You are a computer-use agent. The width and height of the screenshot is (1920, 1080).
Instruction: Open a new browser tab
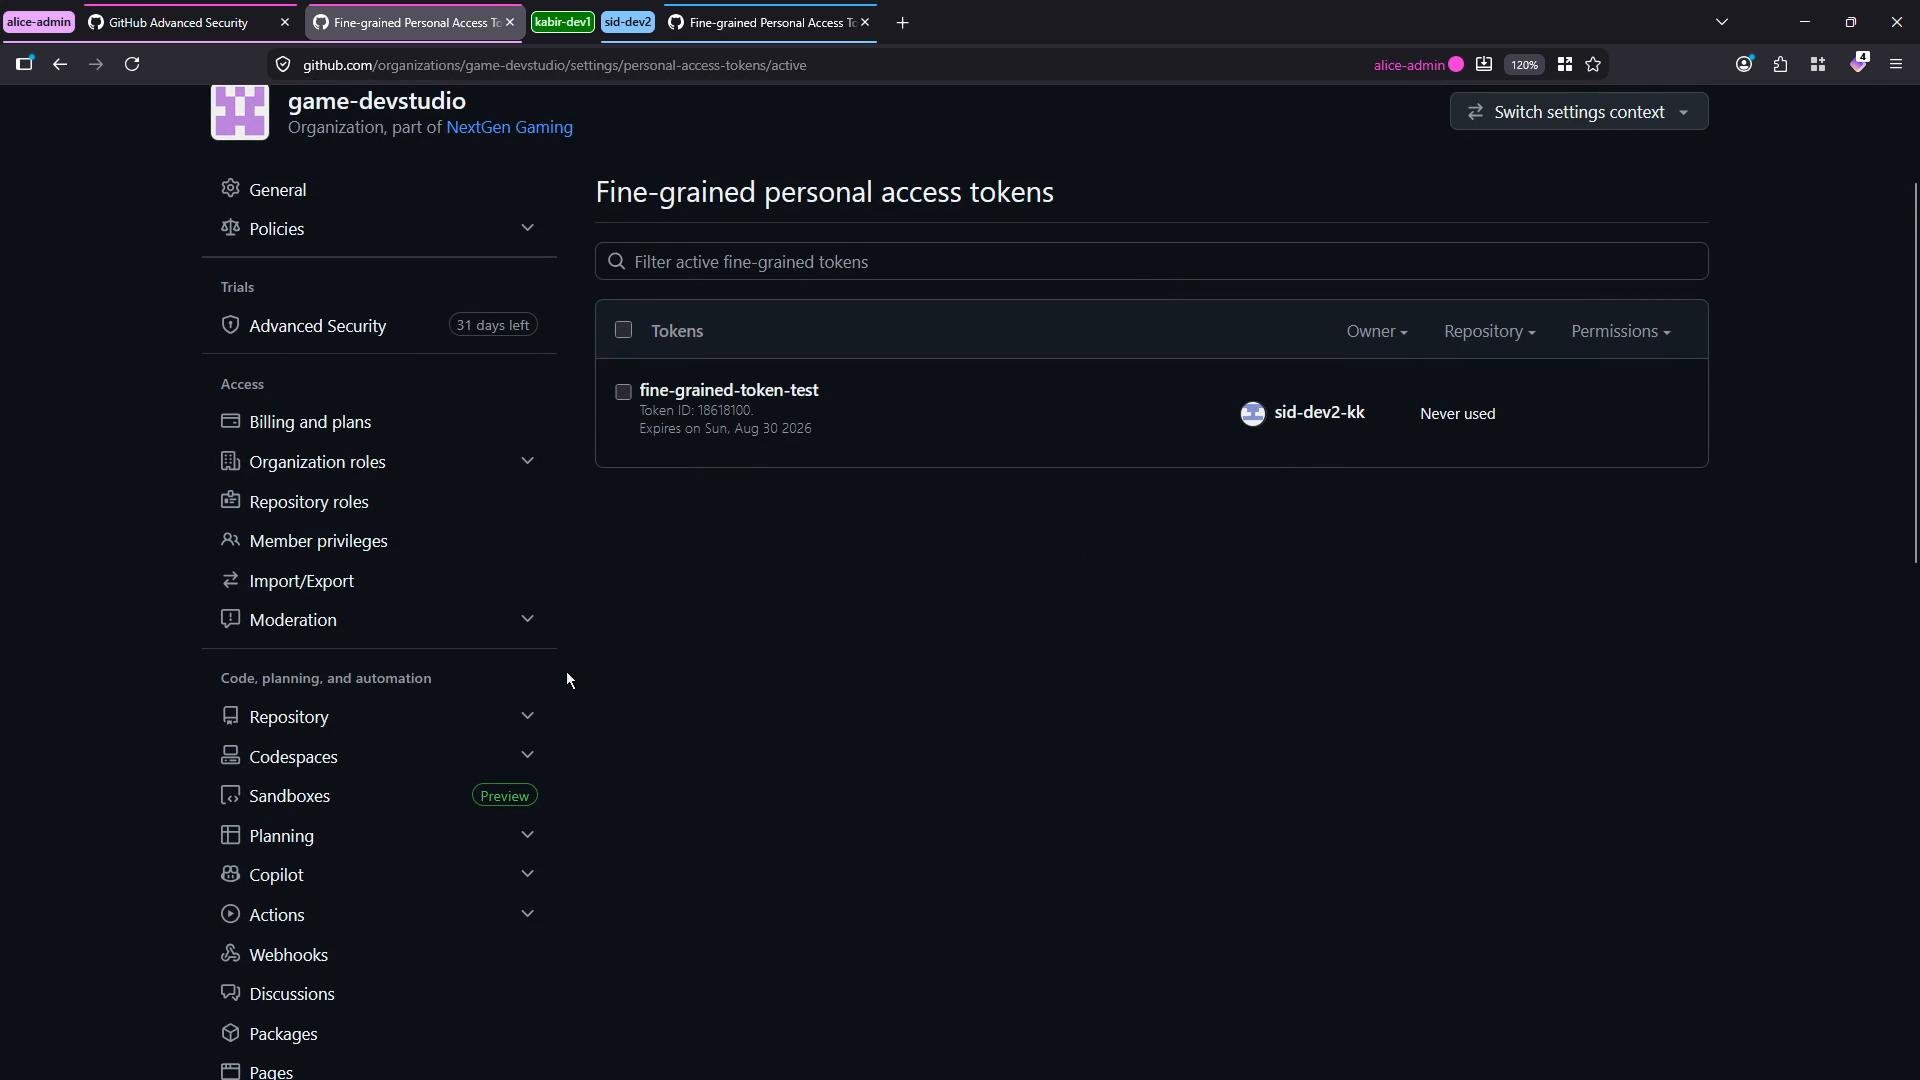pos(902,22)
